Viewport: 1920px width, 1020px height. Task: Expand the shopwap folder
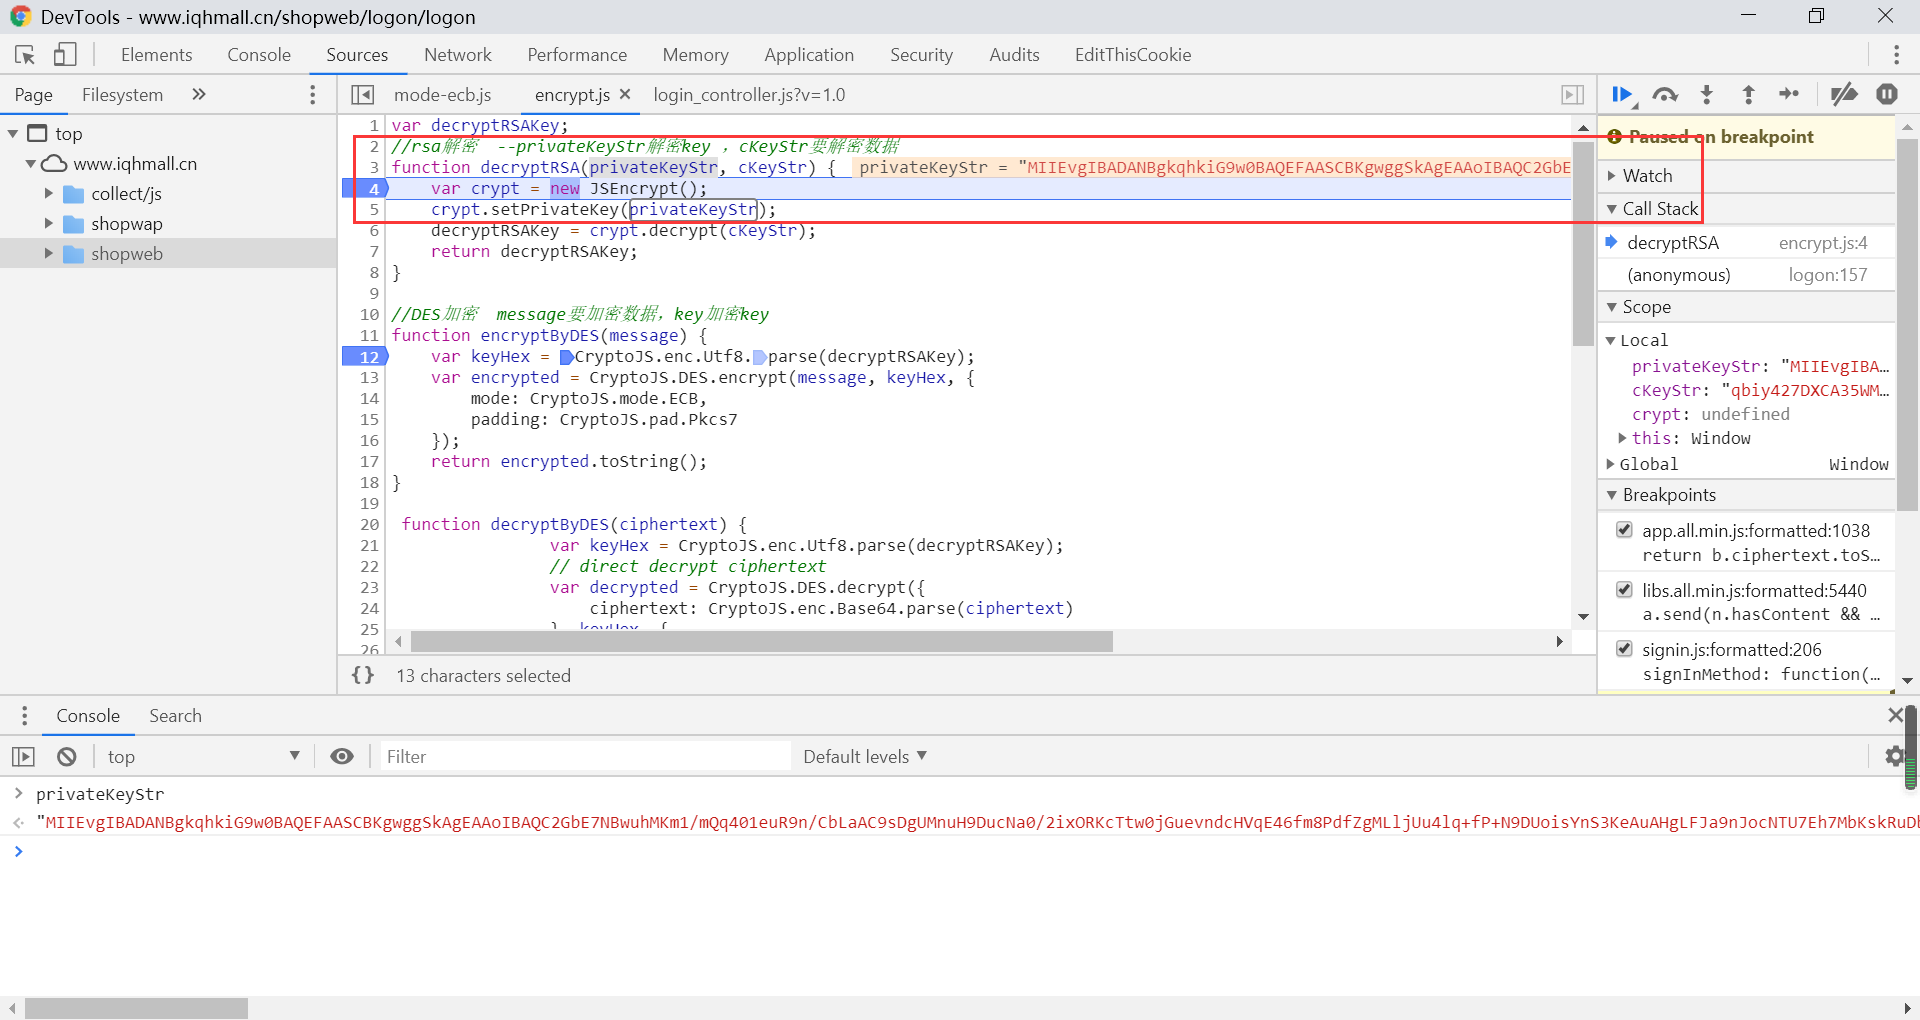coord(48,224)
